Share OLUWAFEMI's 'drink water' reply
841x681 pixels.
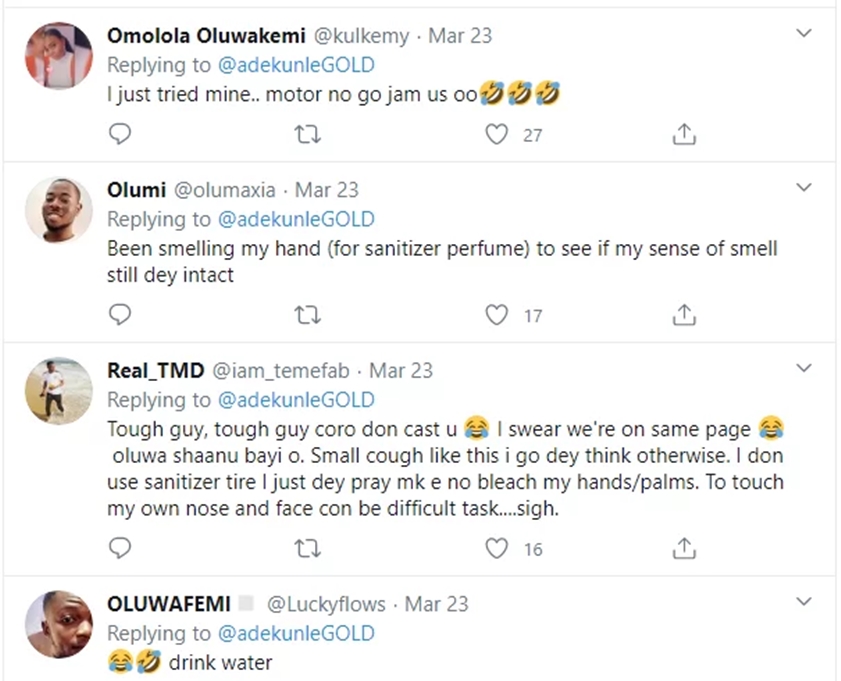(x=684, y=678)
